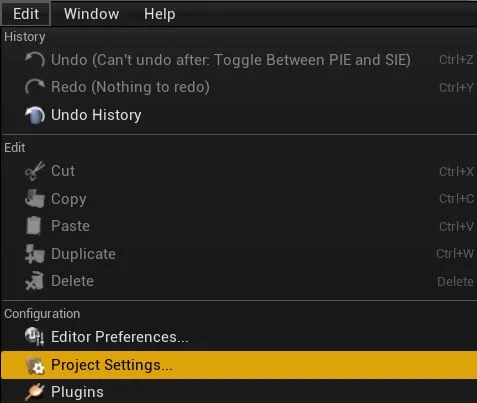
Task: Click the Duplicate icon
Action: (x=35, y=254)
